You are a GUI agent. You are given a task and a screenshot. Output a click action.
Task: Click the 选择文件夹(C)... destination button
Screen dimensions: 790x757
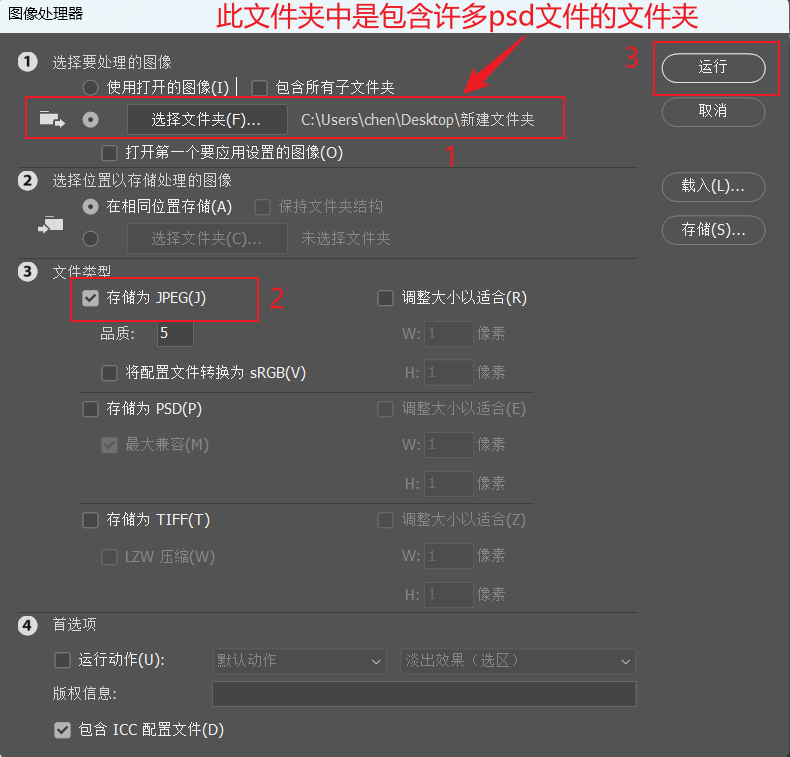pos(207,239)
